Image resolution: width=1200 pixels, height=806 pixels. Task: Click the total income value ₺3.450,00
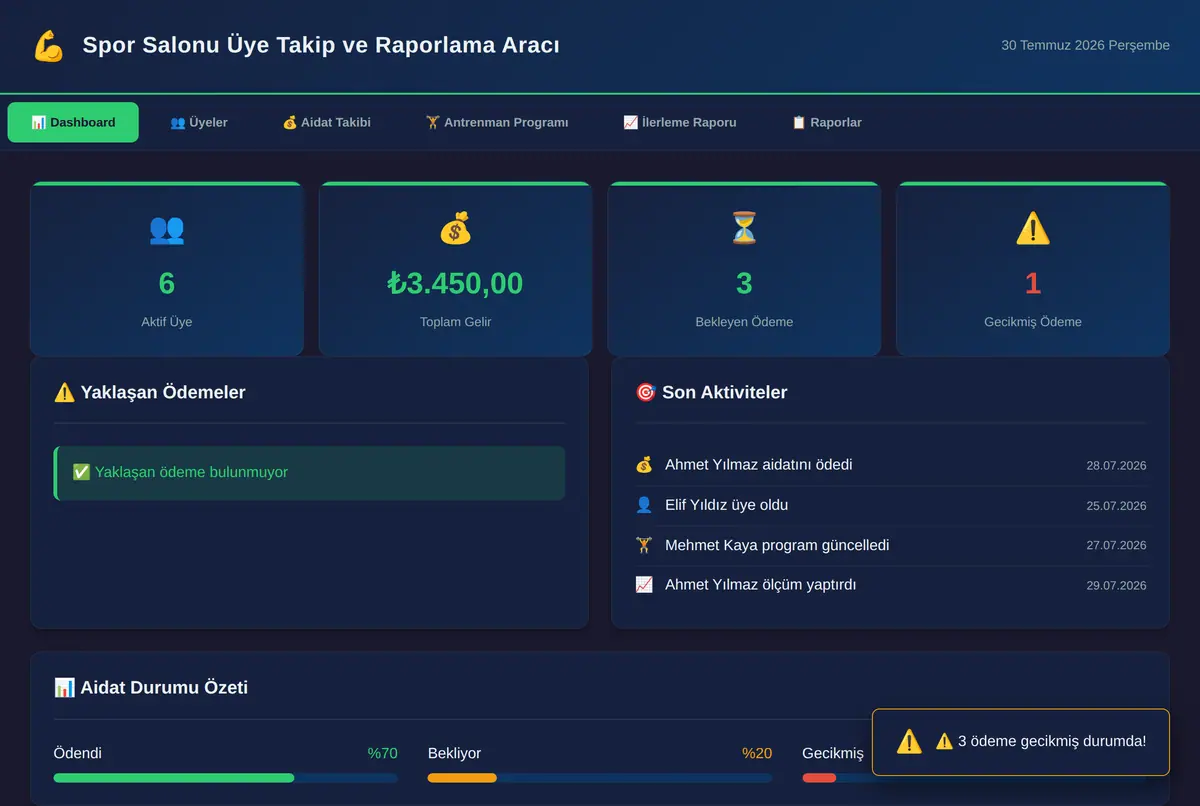(455, 283)
